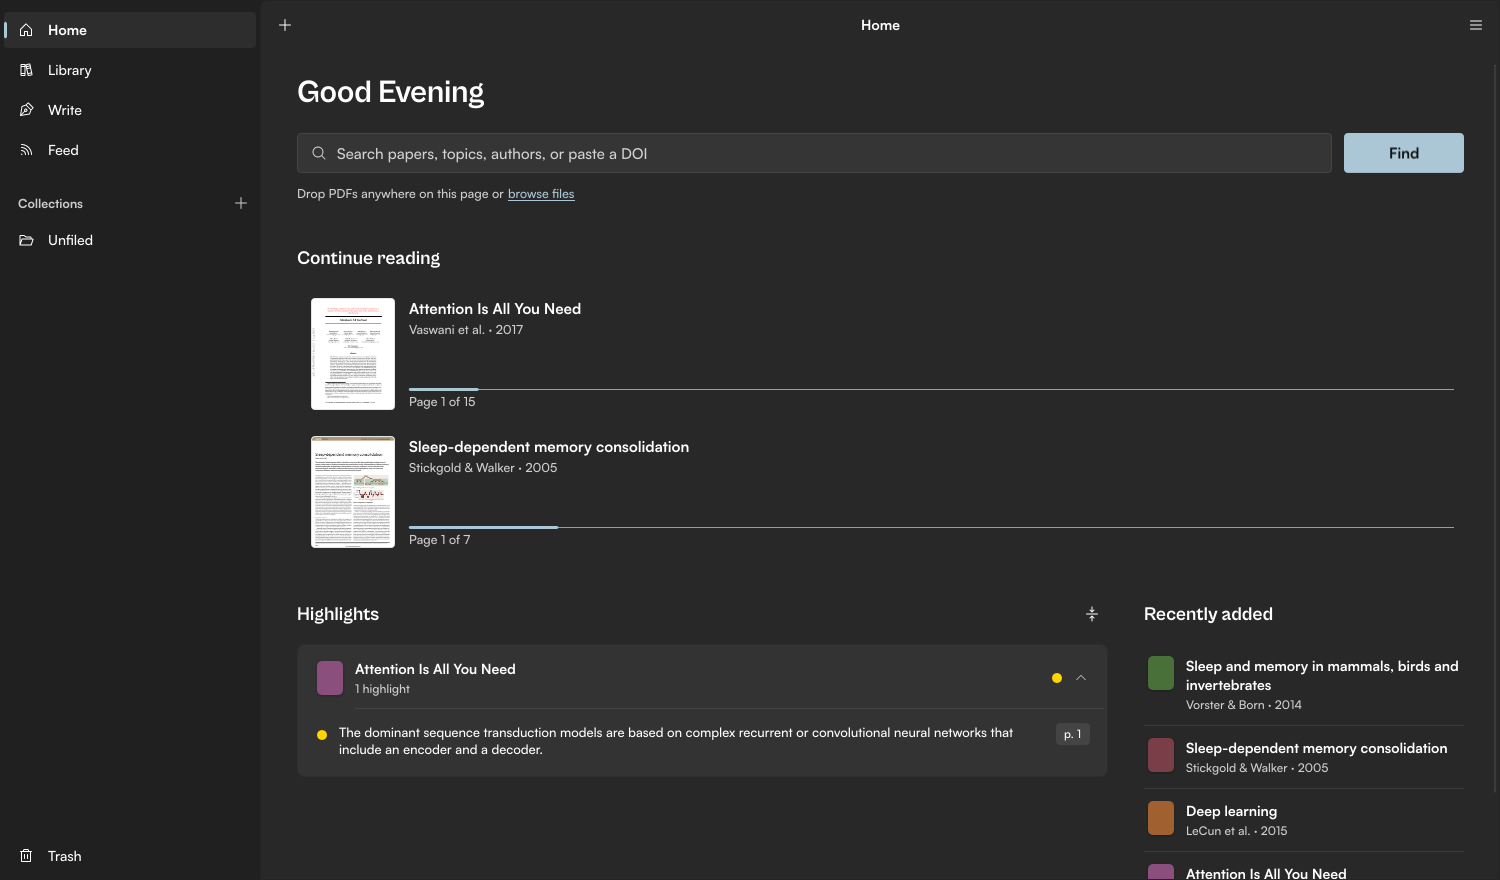Click yellow bullet beside the highlight quote

pos(322,735)
